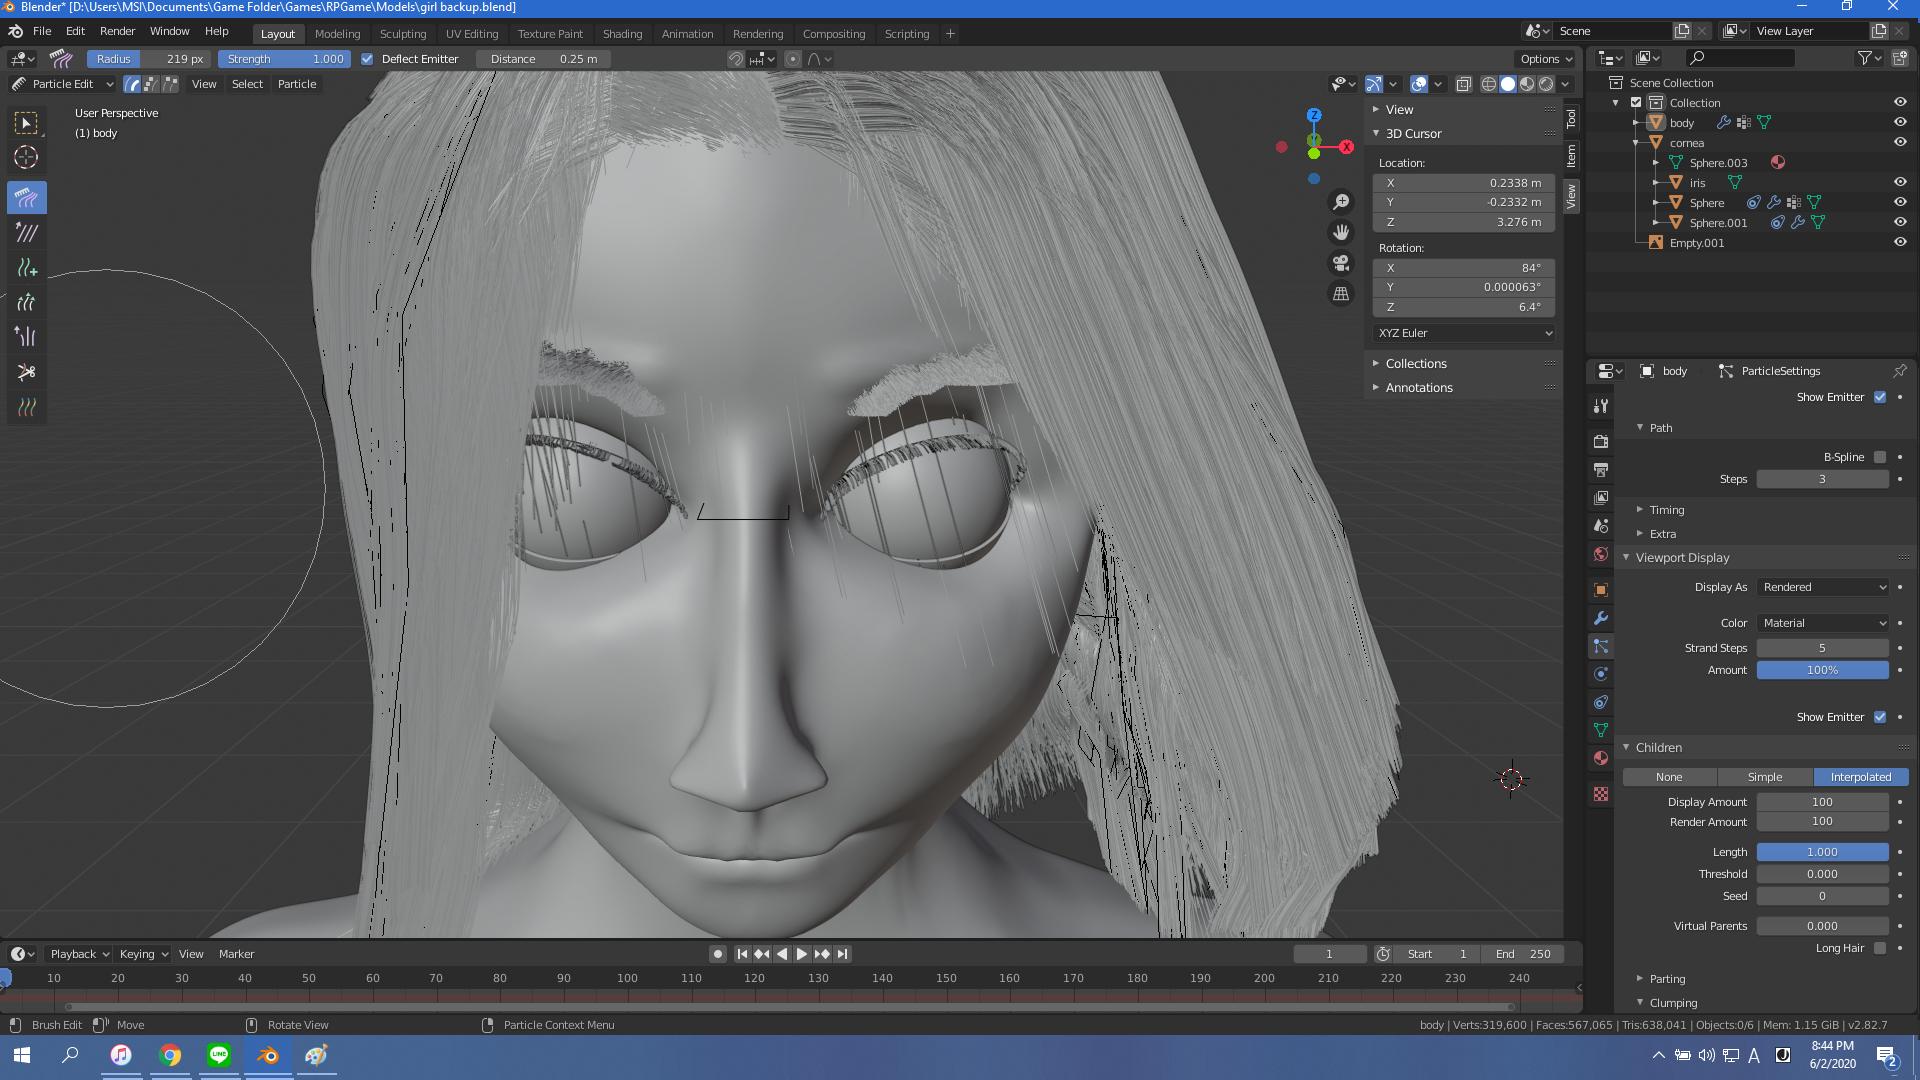Open the File menu
Viewport: 1920px width, 1080px height.
click(x=42, y=31)
